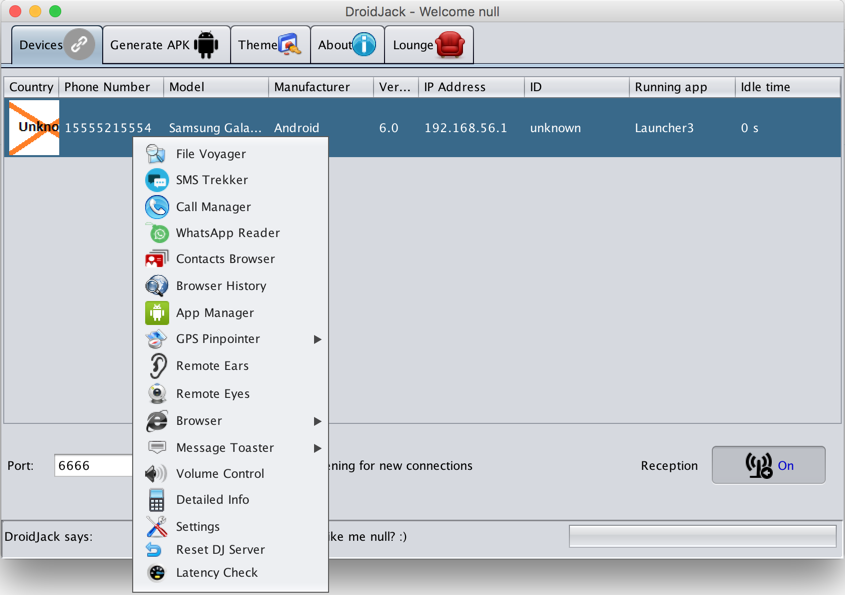Sort by the Manufacturer column header

coord(321,87)
